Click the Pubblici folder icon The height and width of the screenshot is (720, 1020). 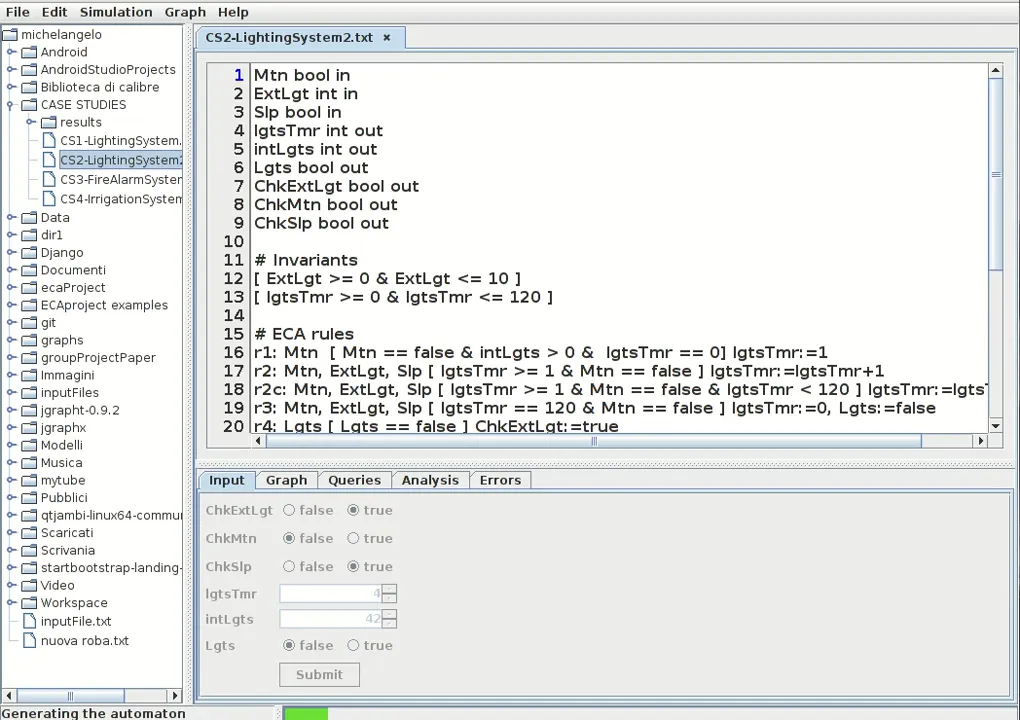point(29,498)
